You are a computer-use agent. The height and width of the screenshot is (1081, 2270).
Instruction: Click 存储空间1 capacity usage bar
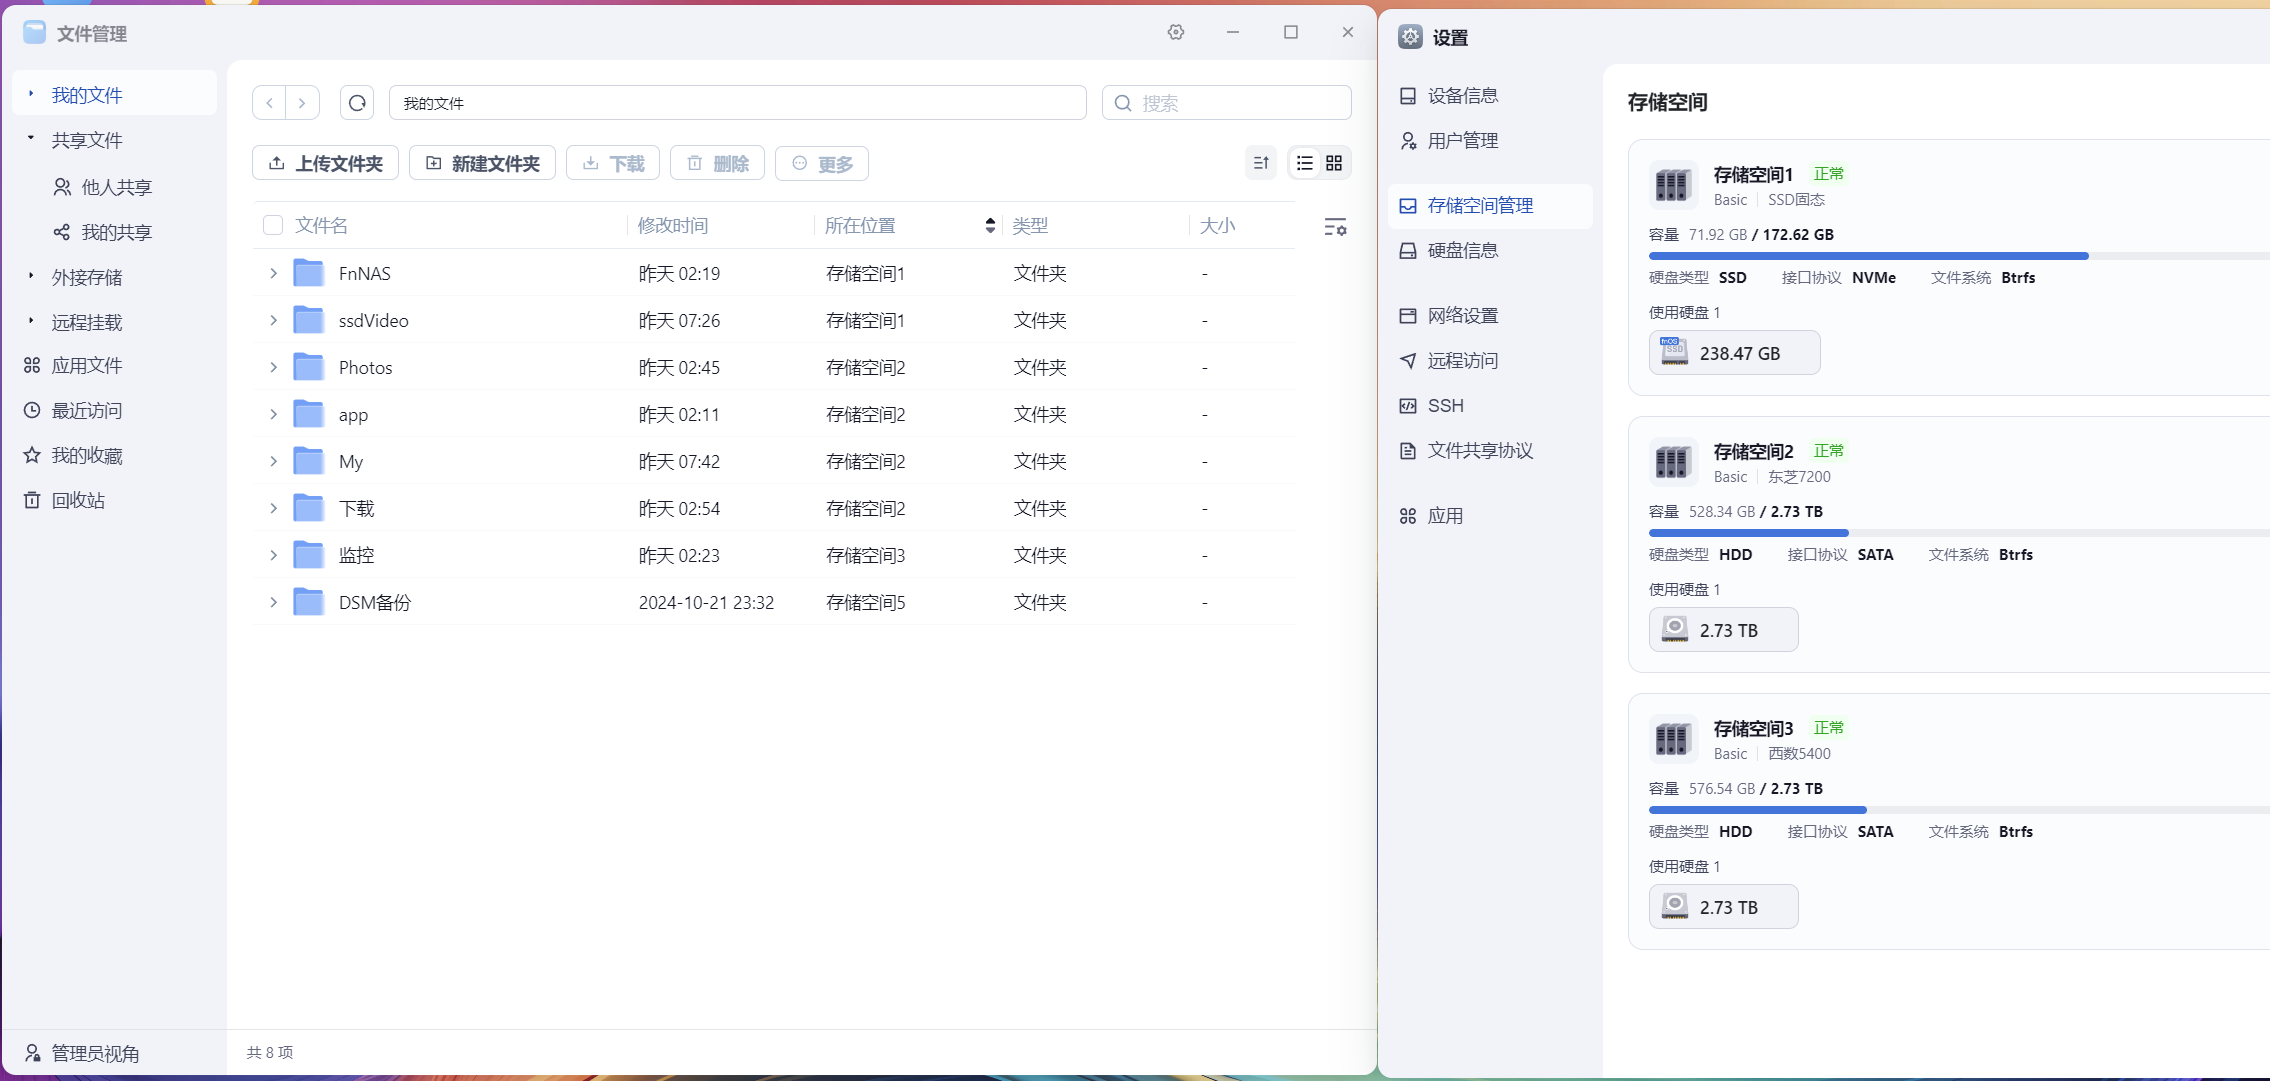1959,256
